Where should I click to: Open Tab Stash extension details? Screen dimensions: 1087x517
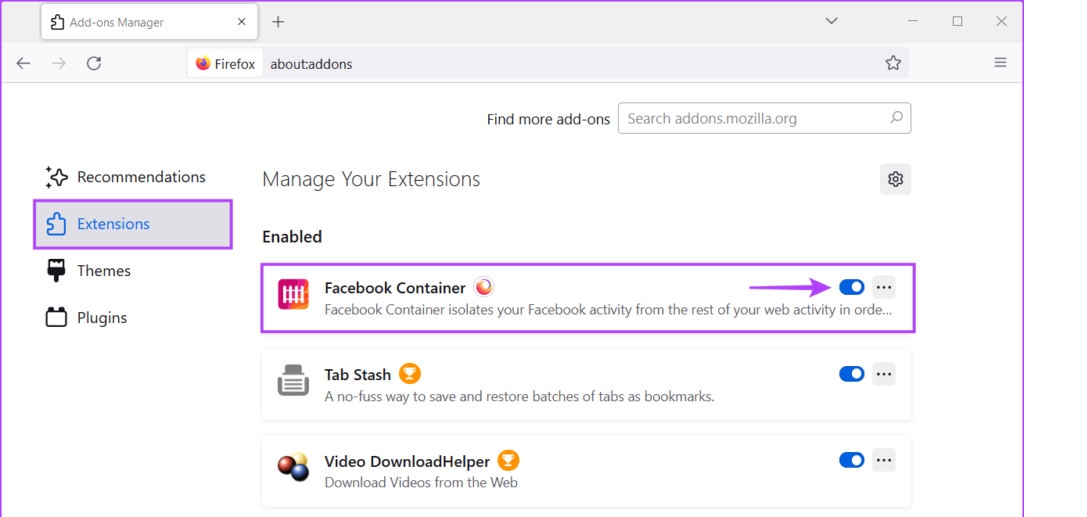[586, 385]
